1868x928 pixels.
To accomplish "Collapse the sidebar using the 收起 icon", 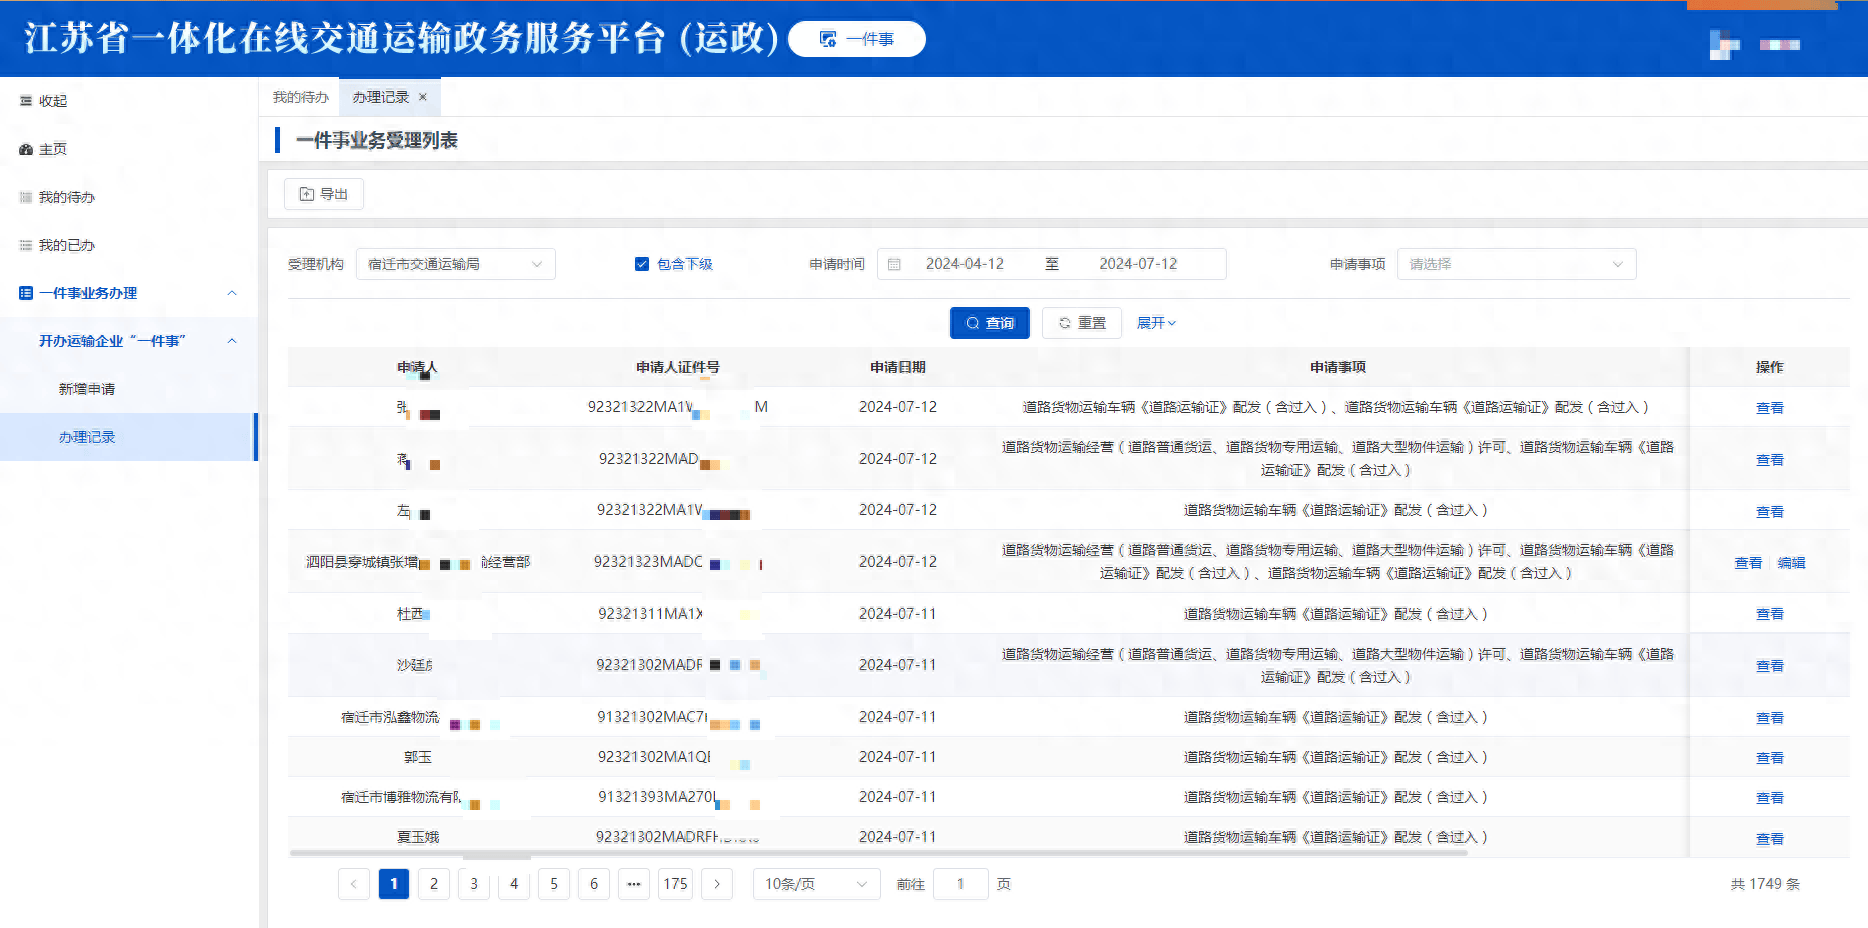I will click(x=27, y=100).
